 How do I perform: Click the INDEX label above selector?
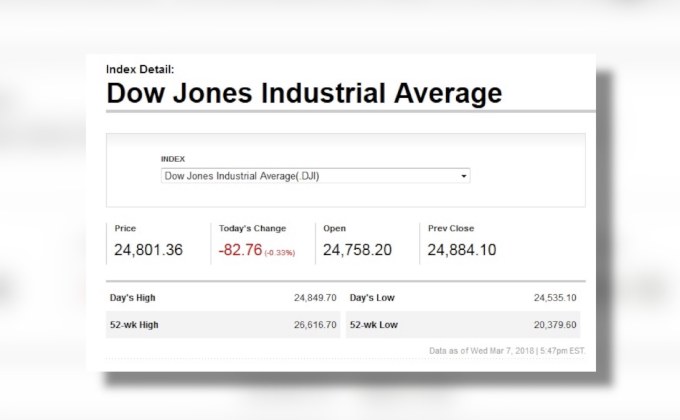[x=173, y=159]
